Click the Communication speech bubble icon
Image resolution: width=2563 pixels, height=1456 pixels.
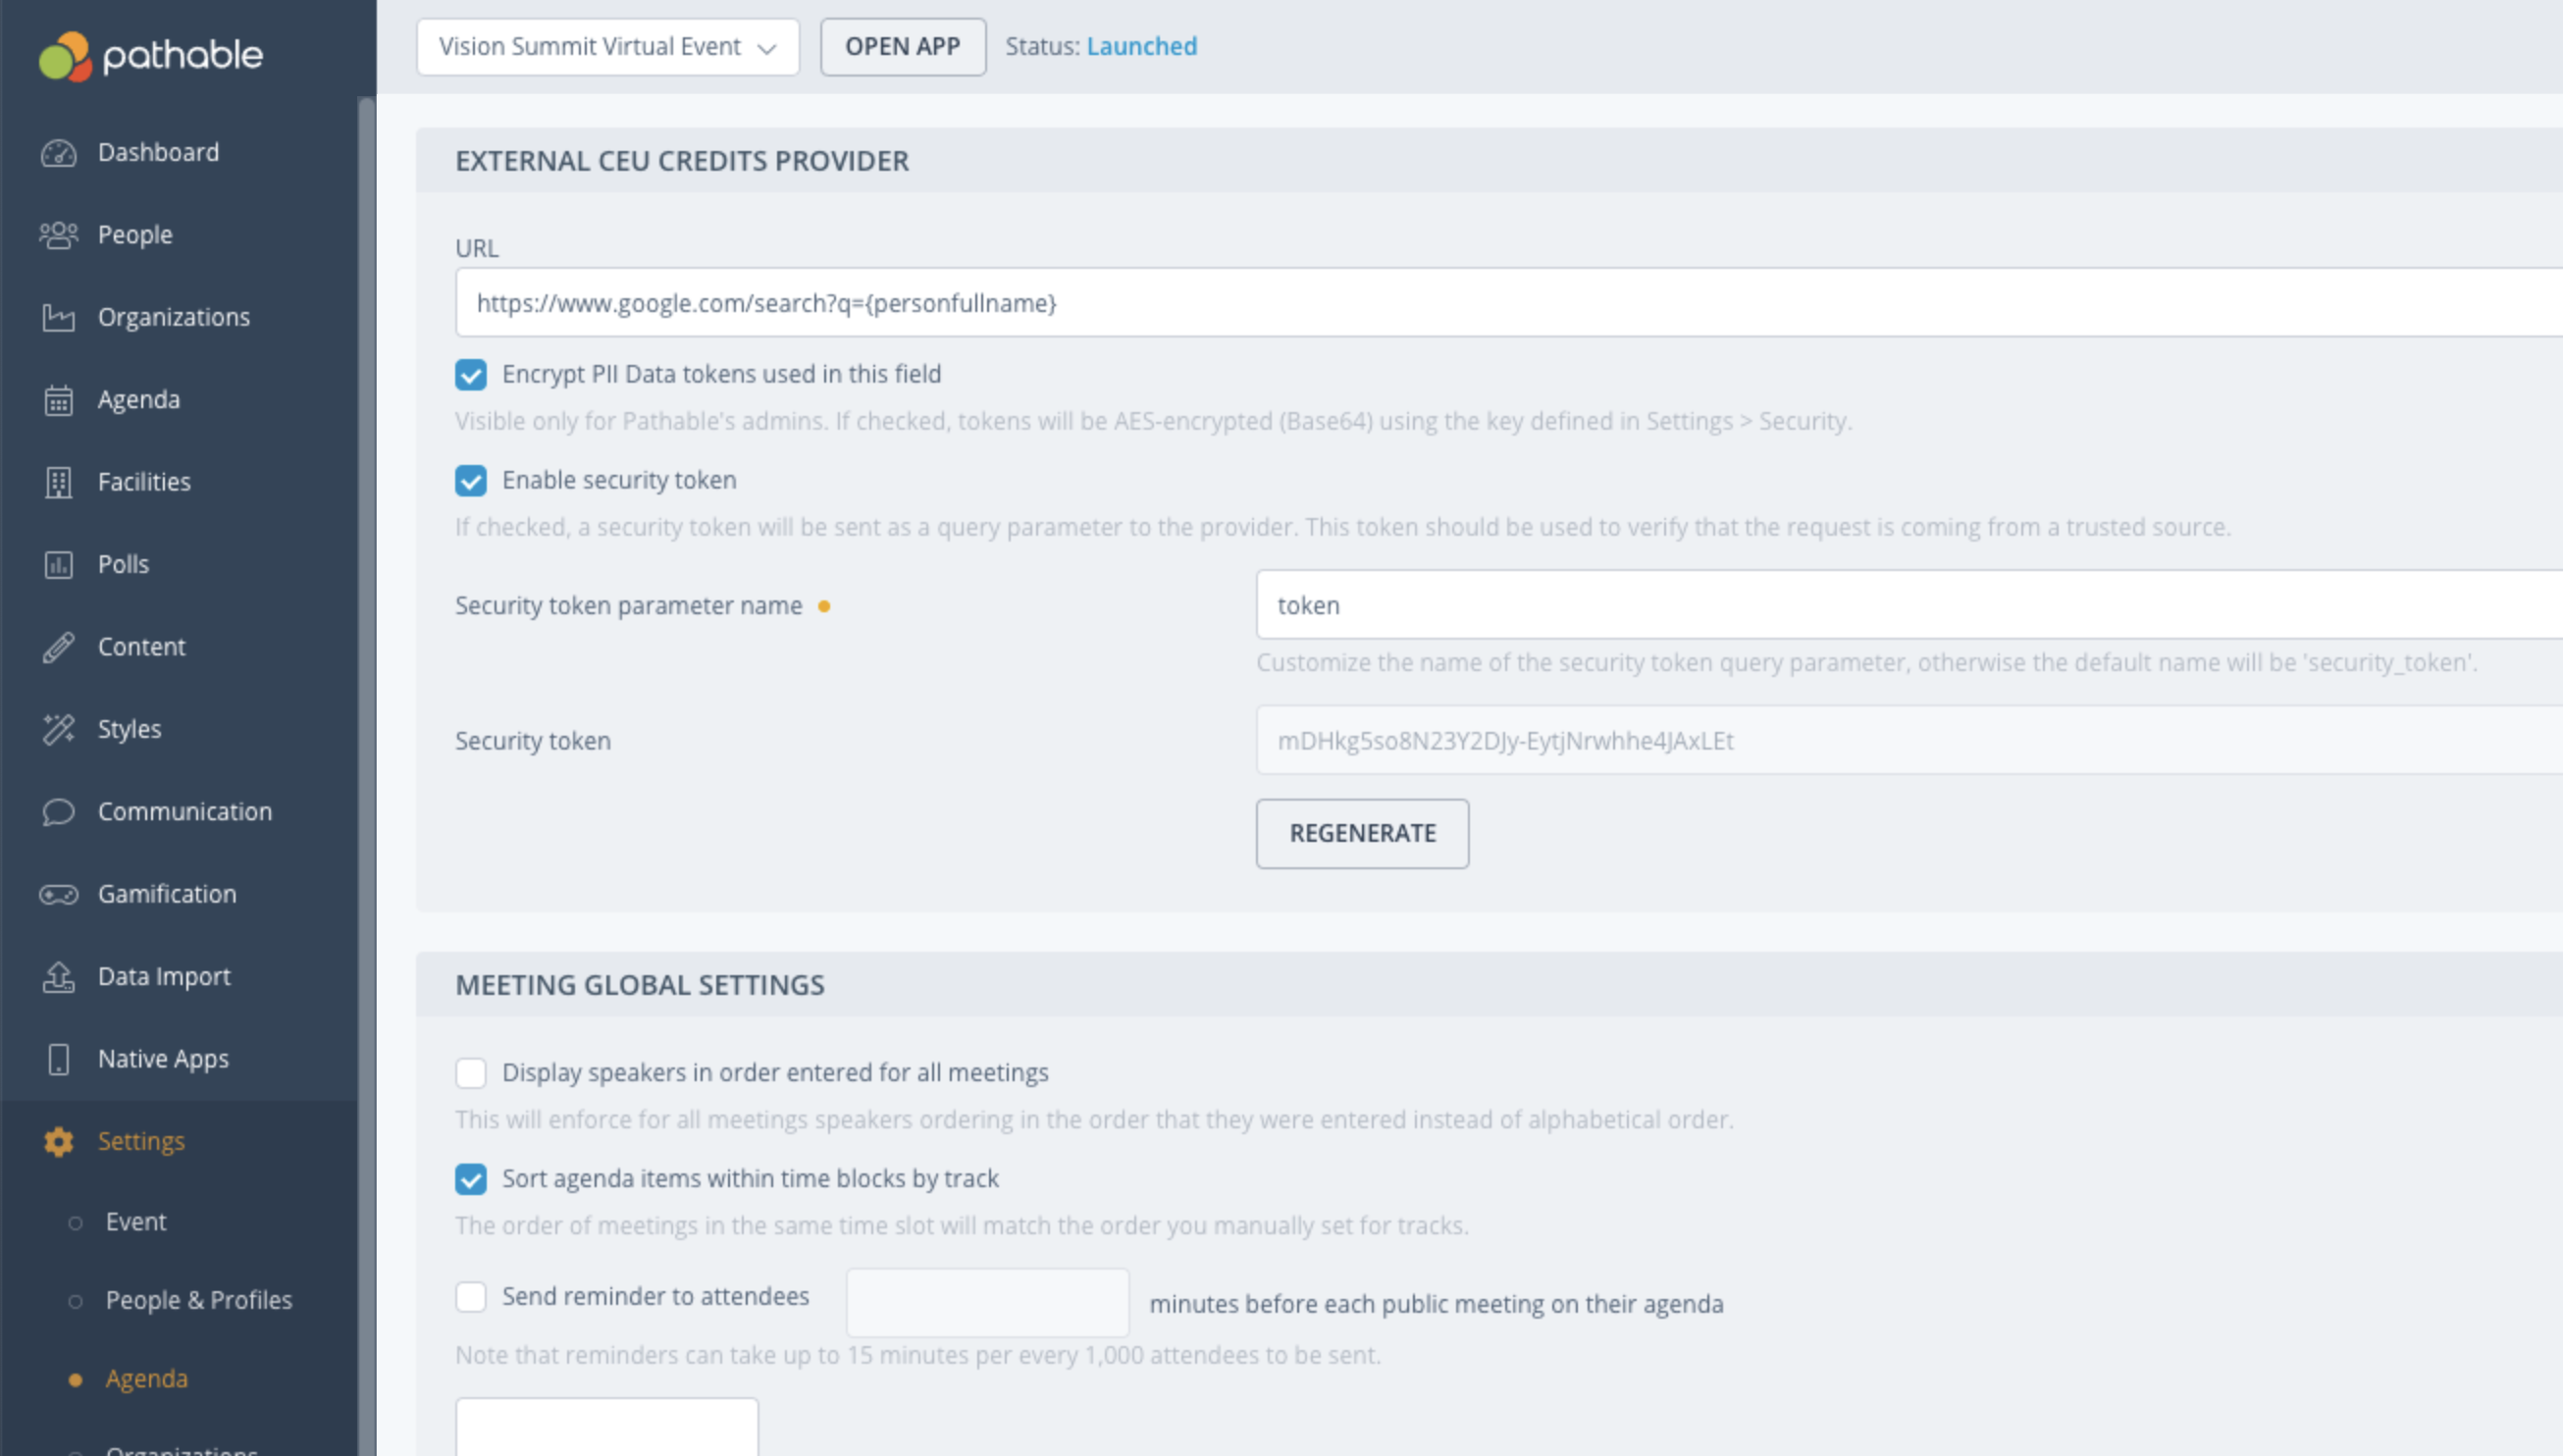[58, 812]
